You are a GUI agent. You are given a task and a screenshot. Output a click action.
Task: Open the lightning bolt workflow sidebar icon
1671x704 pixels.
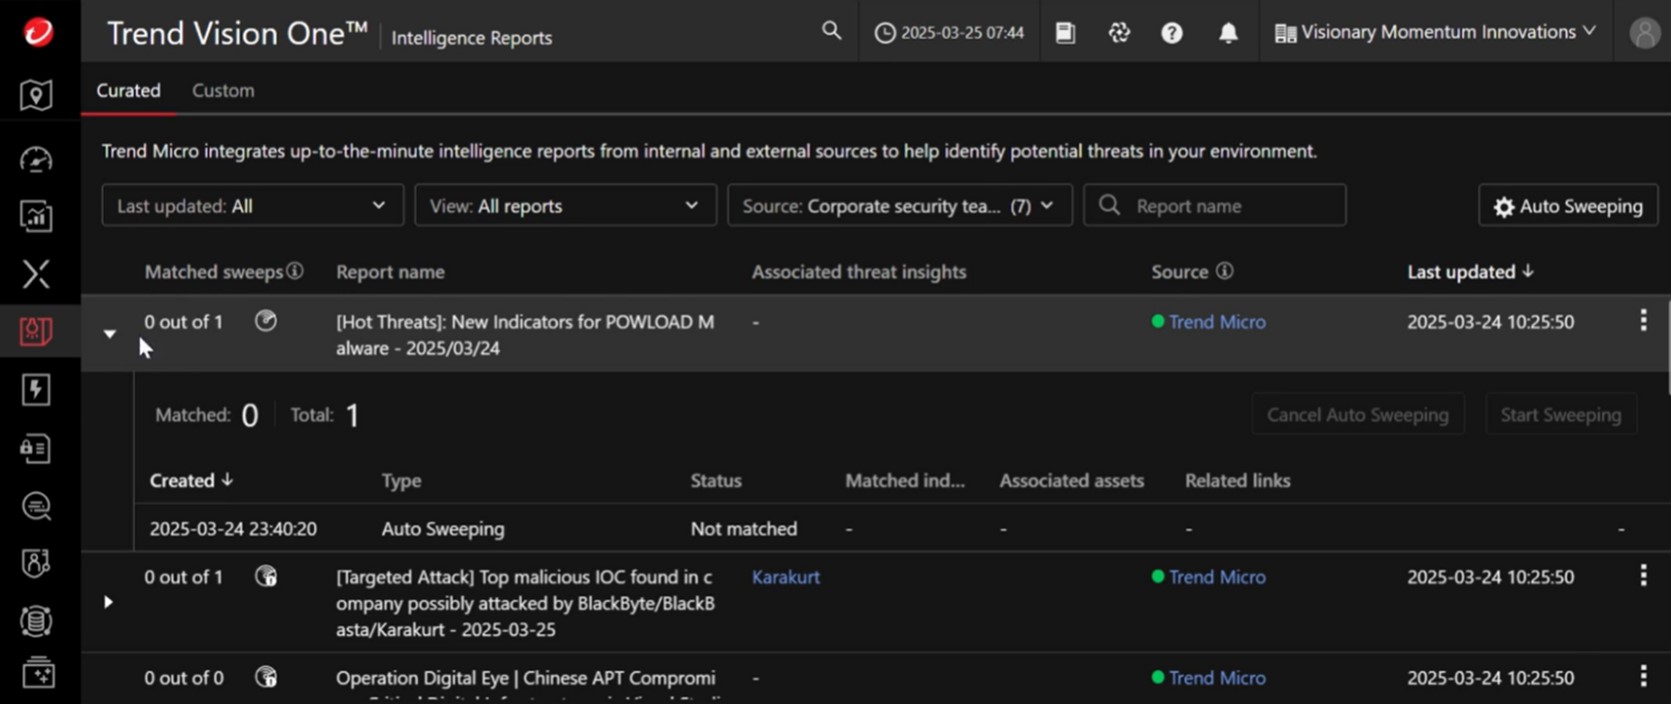tap(36, 389)
